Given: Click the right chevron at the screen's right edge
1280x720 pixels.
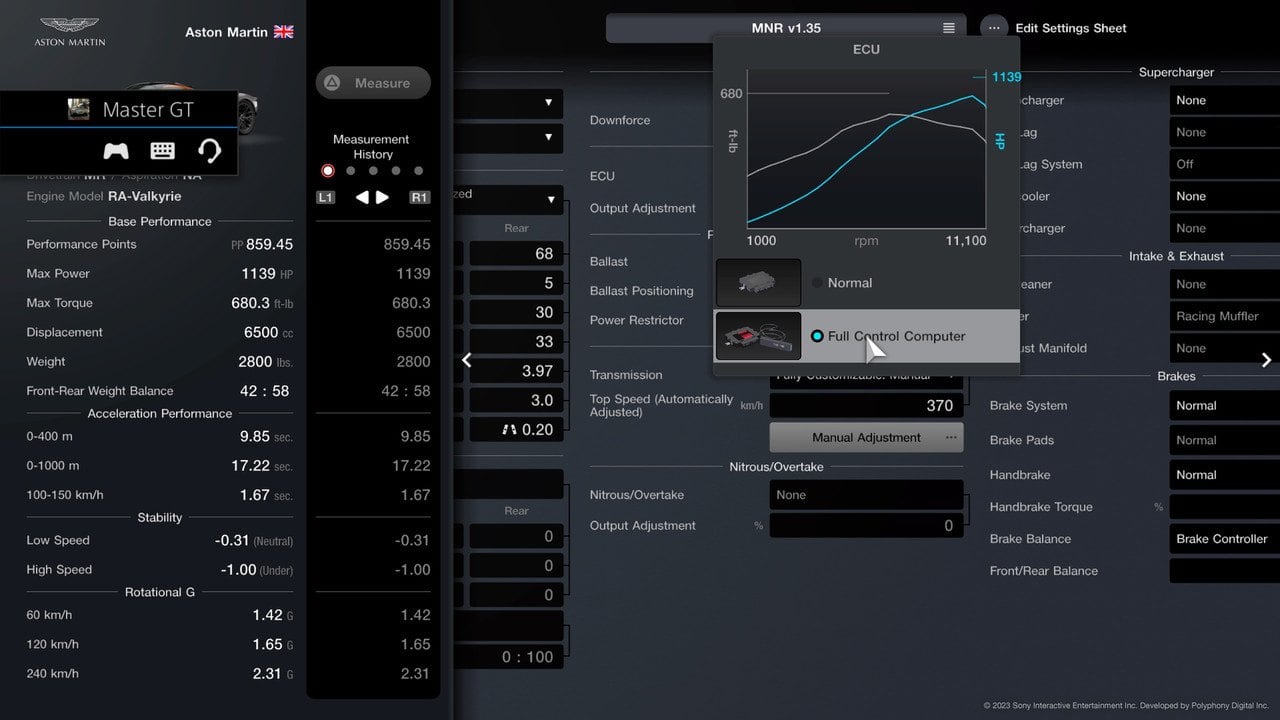Looking at the screenshot, I should (x=1266, y=360).
